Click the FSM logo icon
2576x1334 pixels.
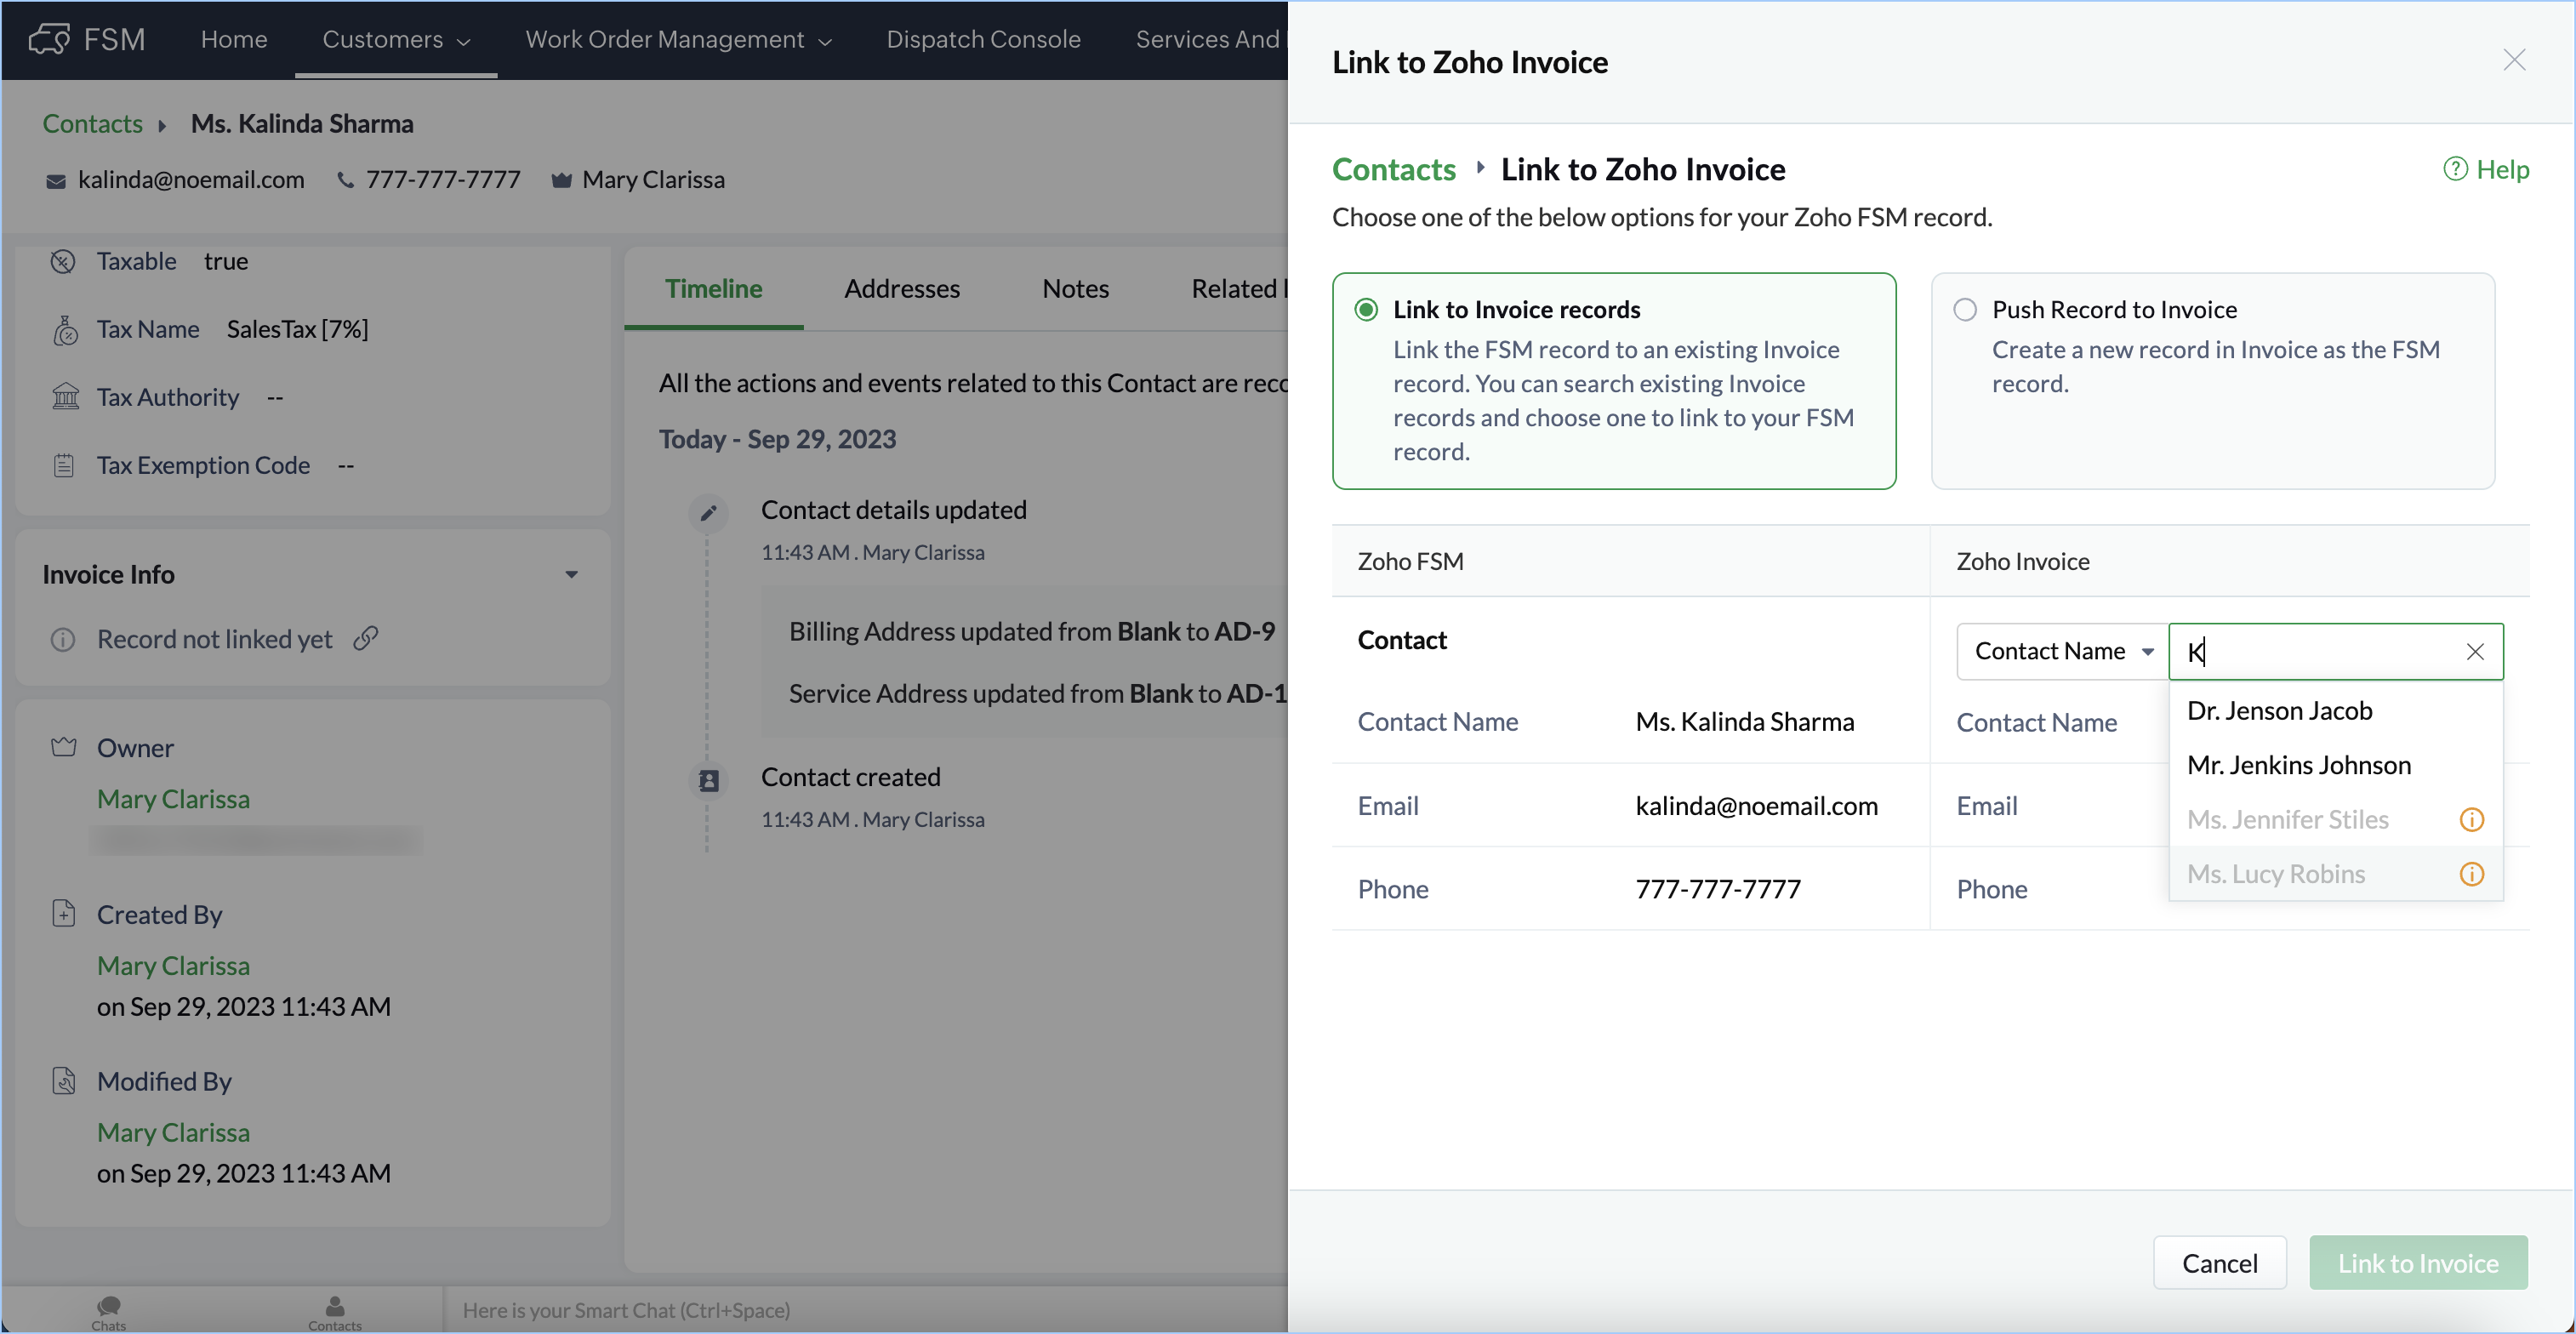point(49,39)
